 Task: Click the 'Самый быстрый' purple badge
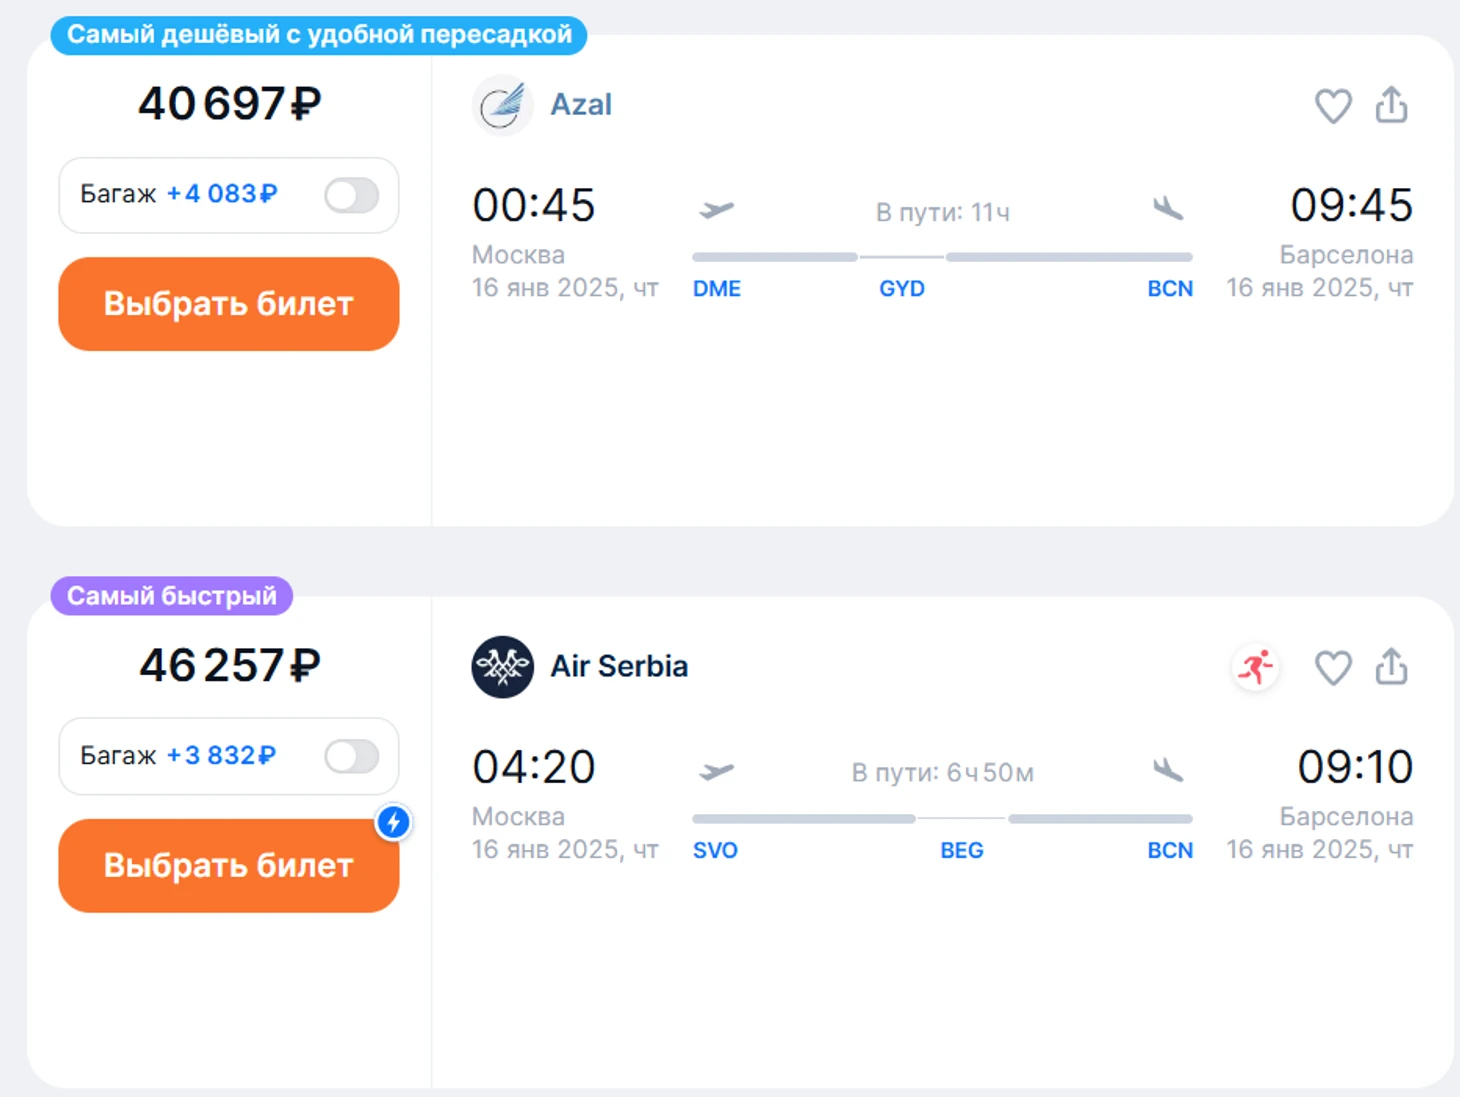click(172, 596)
